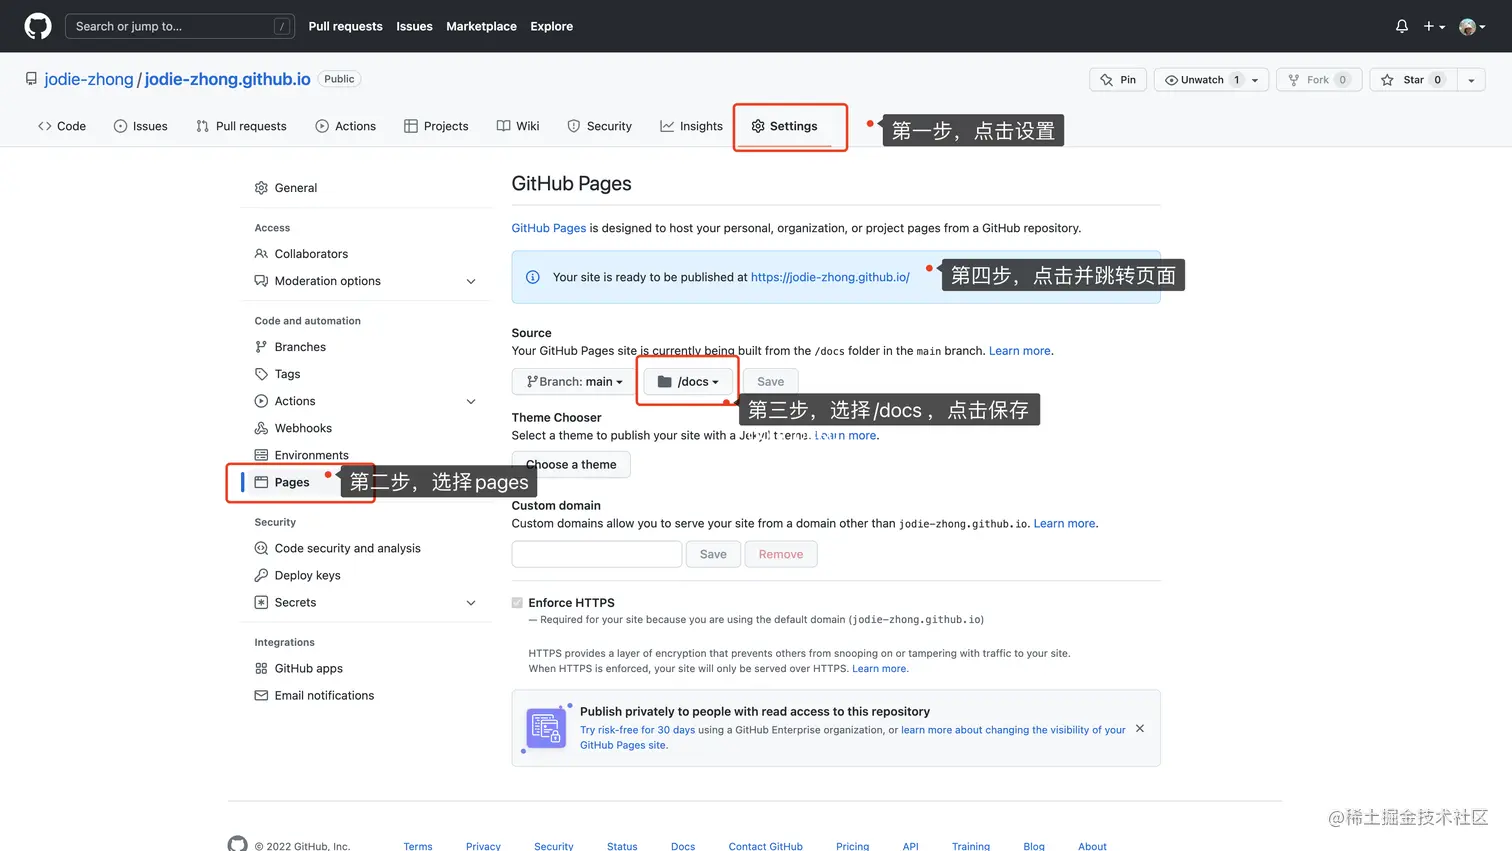This screenshot has height=851, width=1512.
Task: Click the Fork button
Action: [x=1319, y=80]
